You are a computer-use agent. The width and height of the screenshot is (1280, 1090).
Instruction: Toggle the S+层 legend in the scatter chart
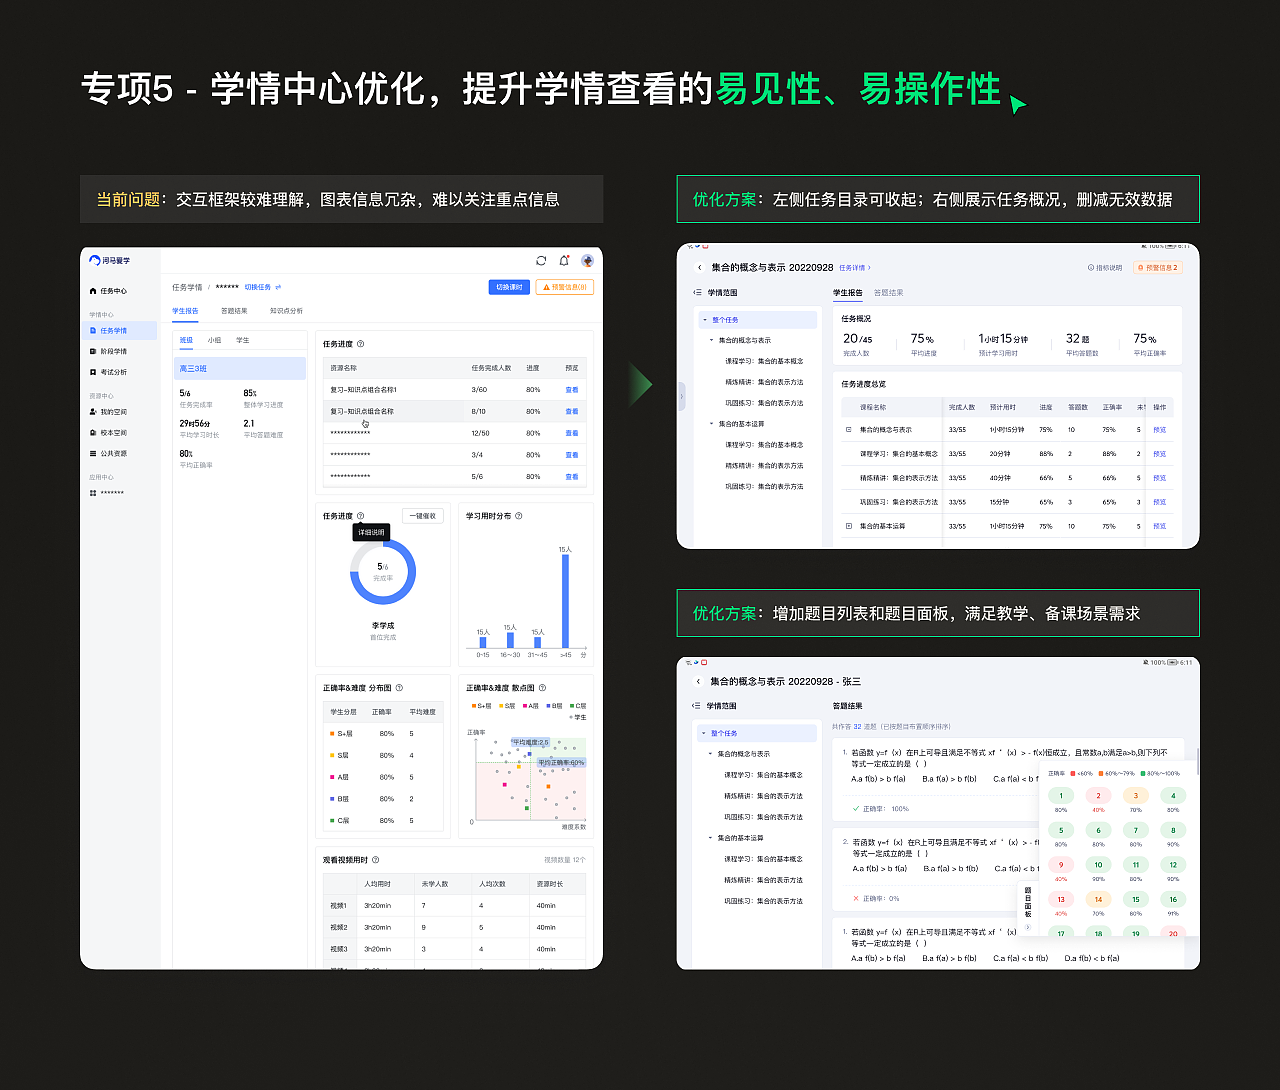(481, 705)
